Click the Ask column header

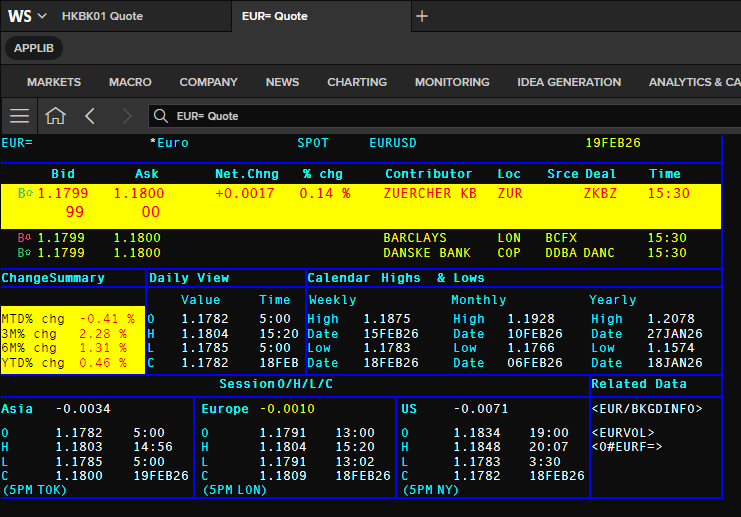[146, 174]
